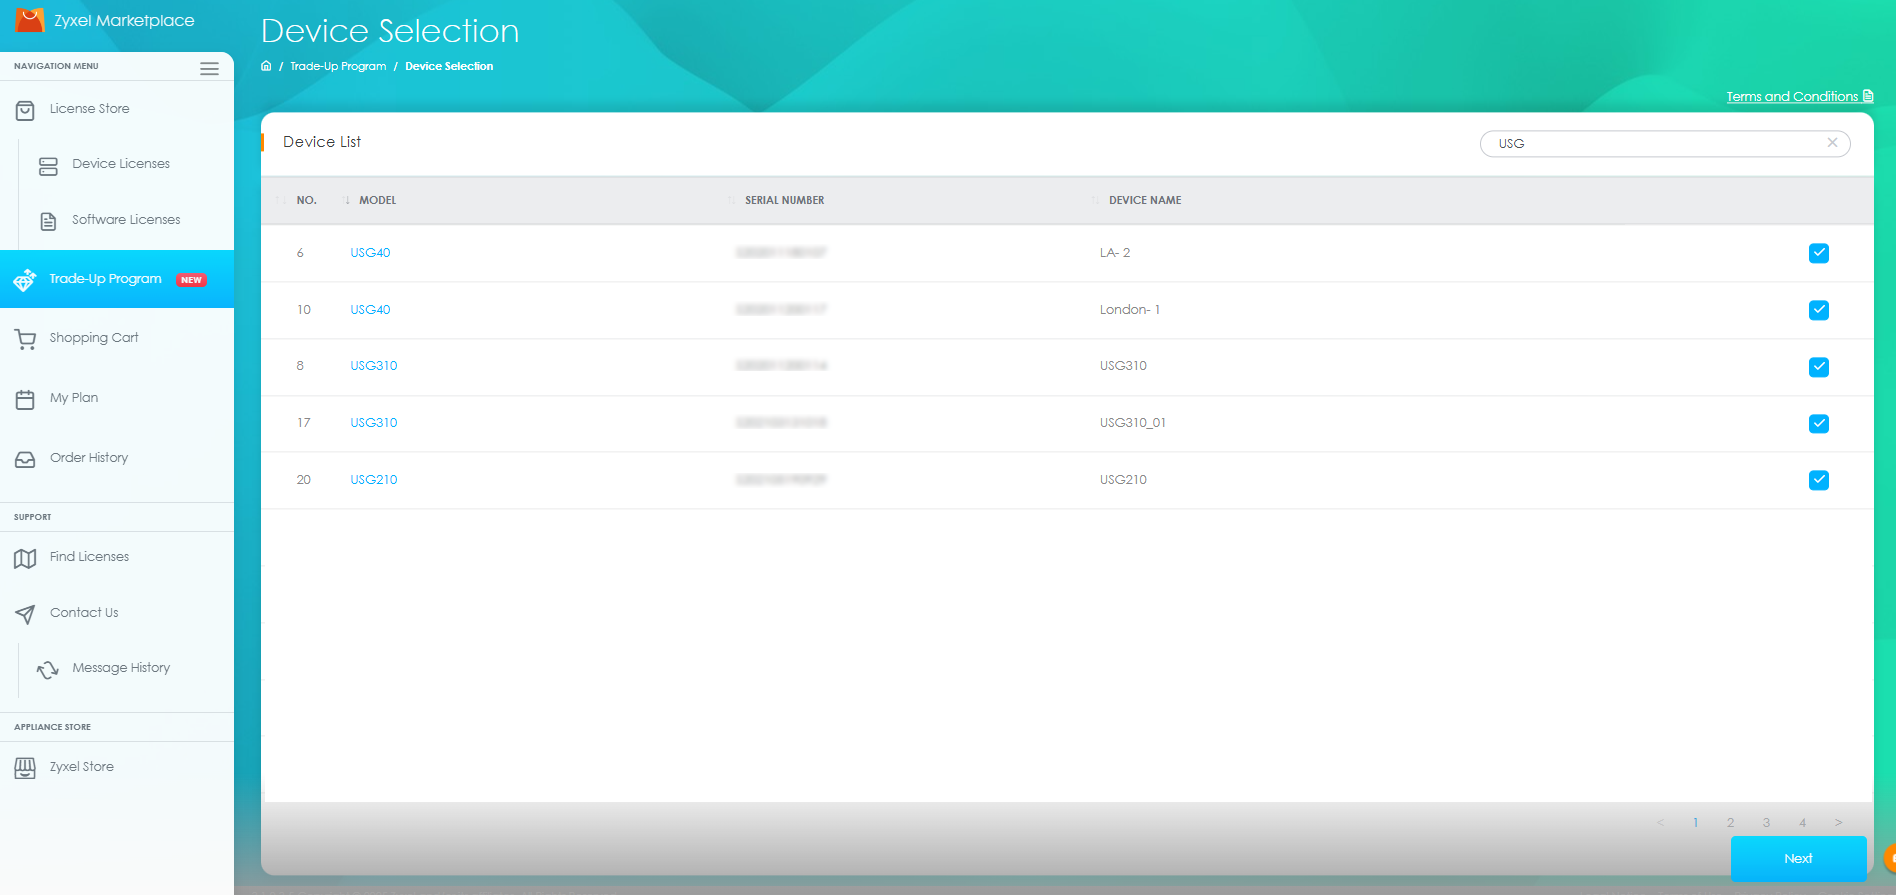Screen dimensions: 1896x895
Task: Click the Message History refresh icon
Action: (48, 670)
